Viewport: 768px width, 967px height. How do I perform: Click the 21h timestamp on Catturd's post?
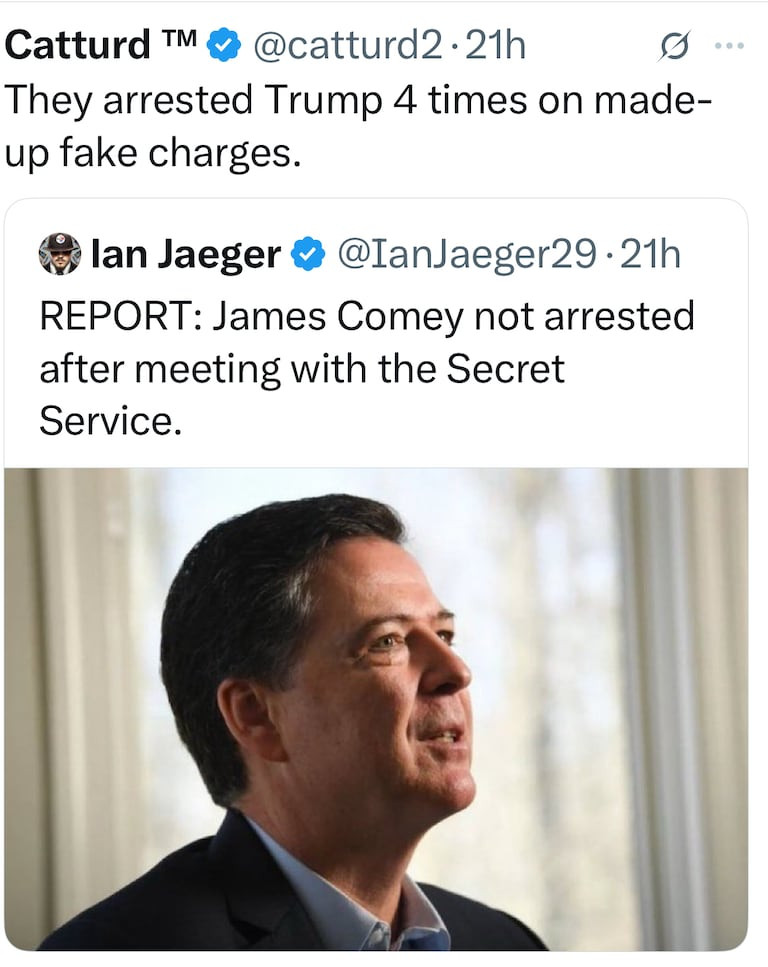(x=496, y=46)
